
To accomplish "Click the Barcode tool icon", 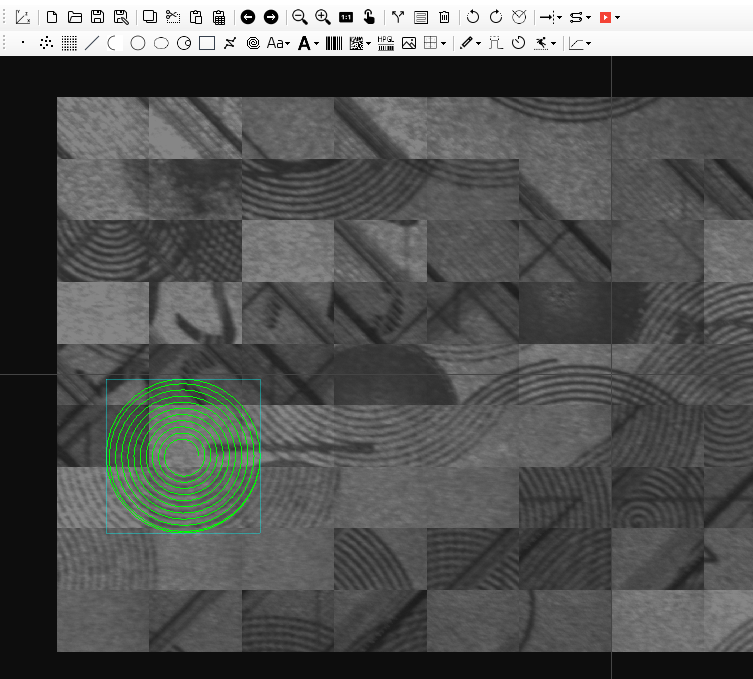I will coord(333,43).
